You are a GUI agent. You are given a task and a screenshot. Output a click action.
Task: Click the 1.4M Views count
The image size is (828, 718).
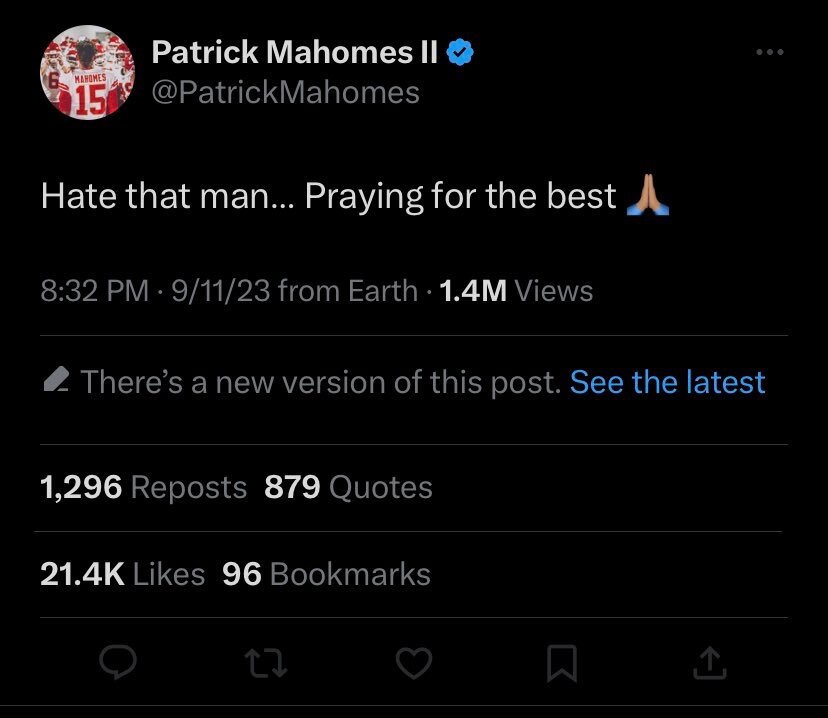[x=515, y=291]
